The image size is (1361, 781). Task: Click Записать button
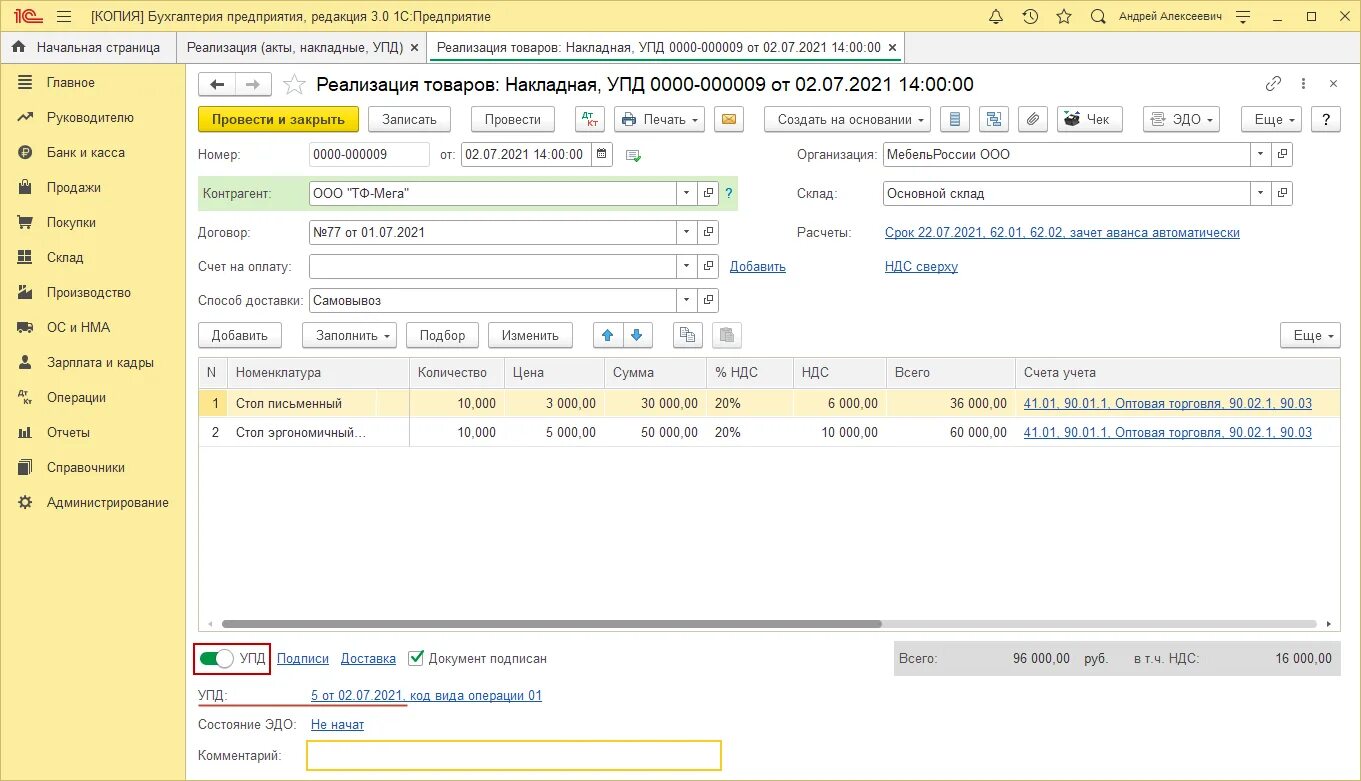[x=409, y=119]
